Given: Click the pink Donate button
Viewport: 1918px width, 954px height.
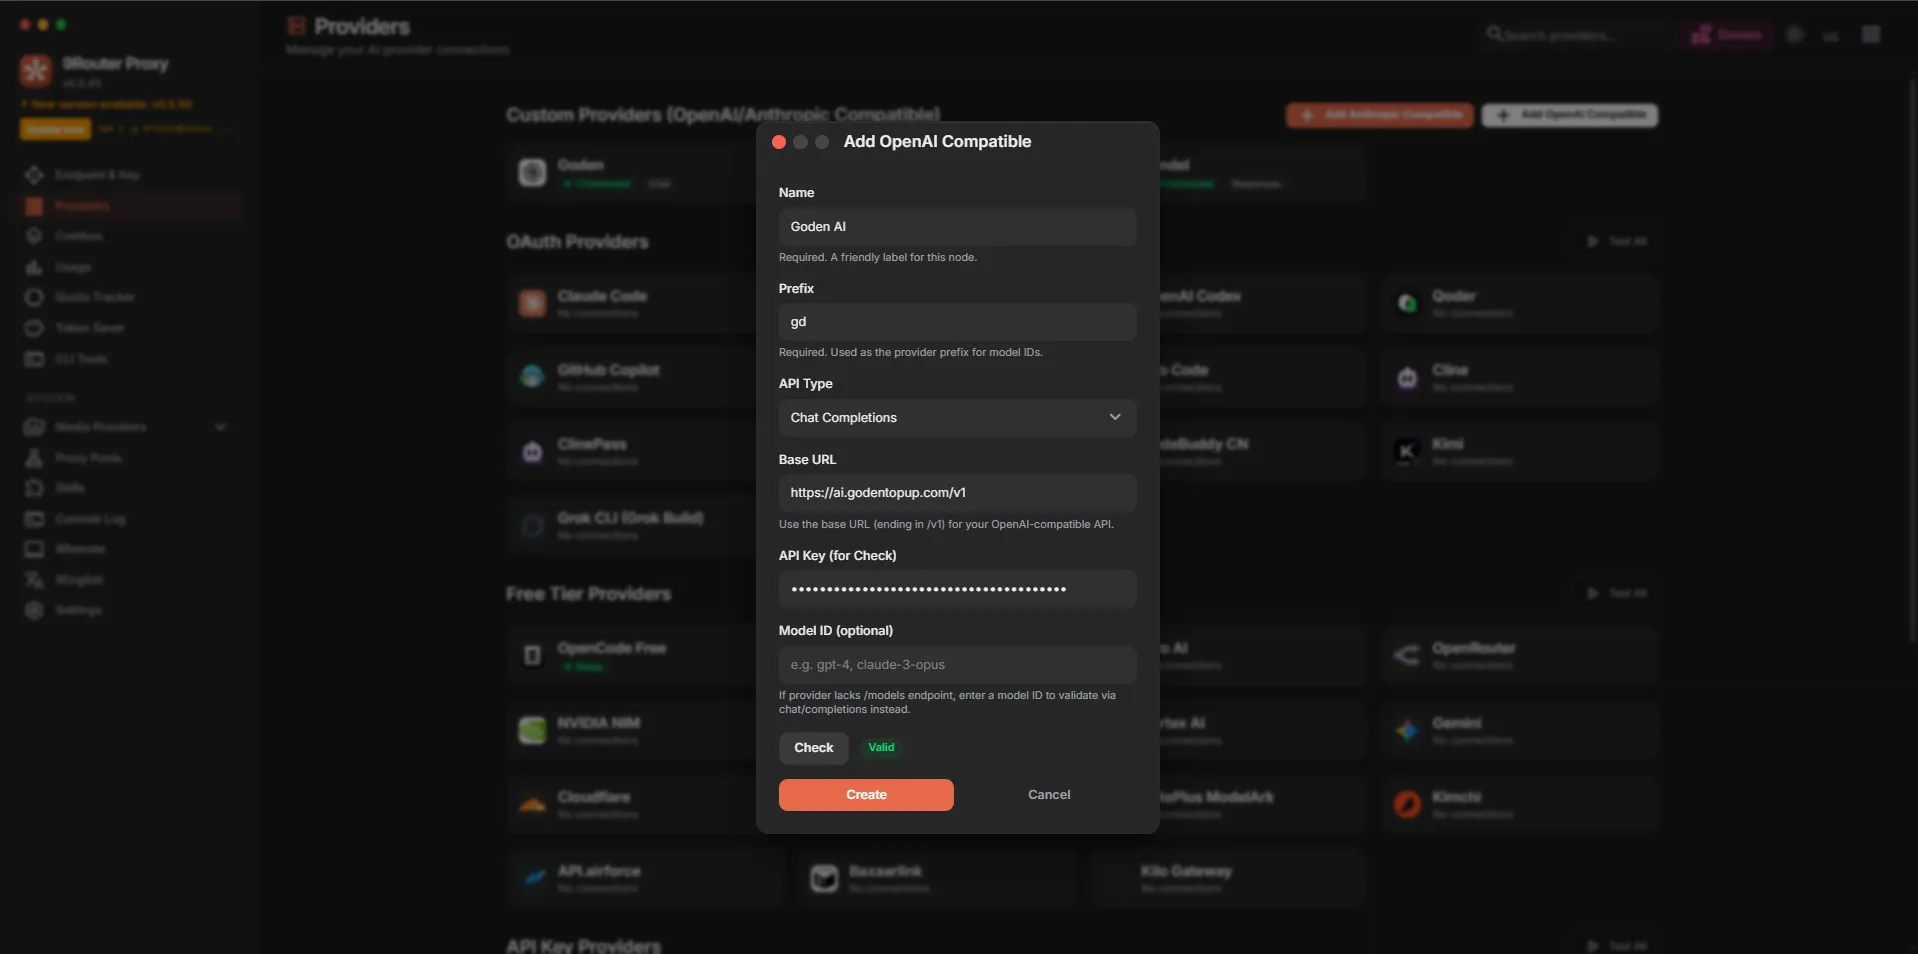Looking at the screenshot, I should 1726,35.
